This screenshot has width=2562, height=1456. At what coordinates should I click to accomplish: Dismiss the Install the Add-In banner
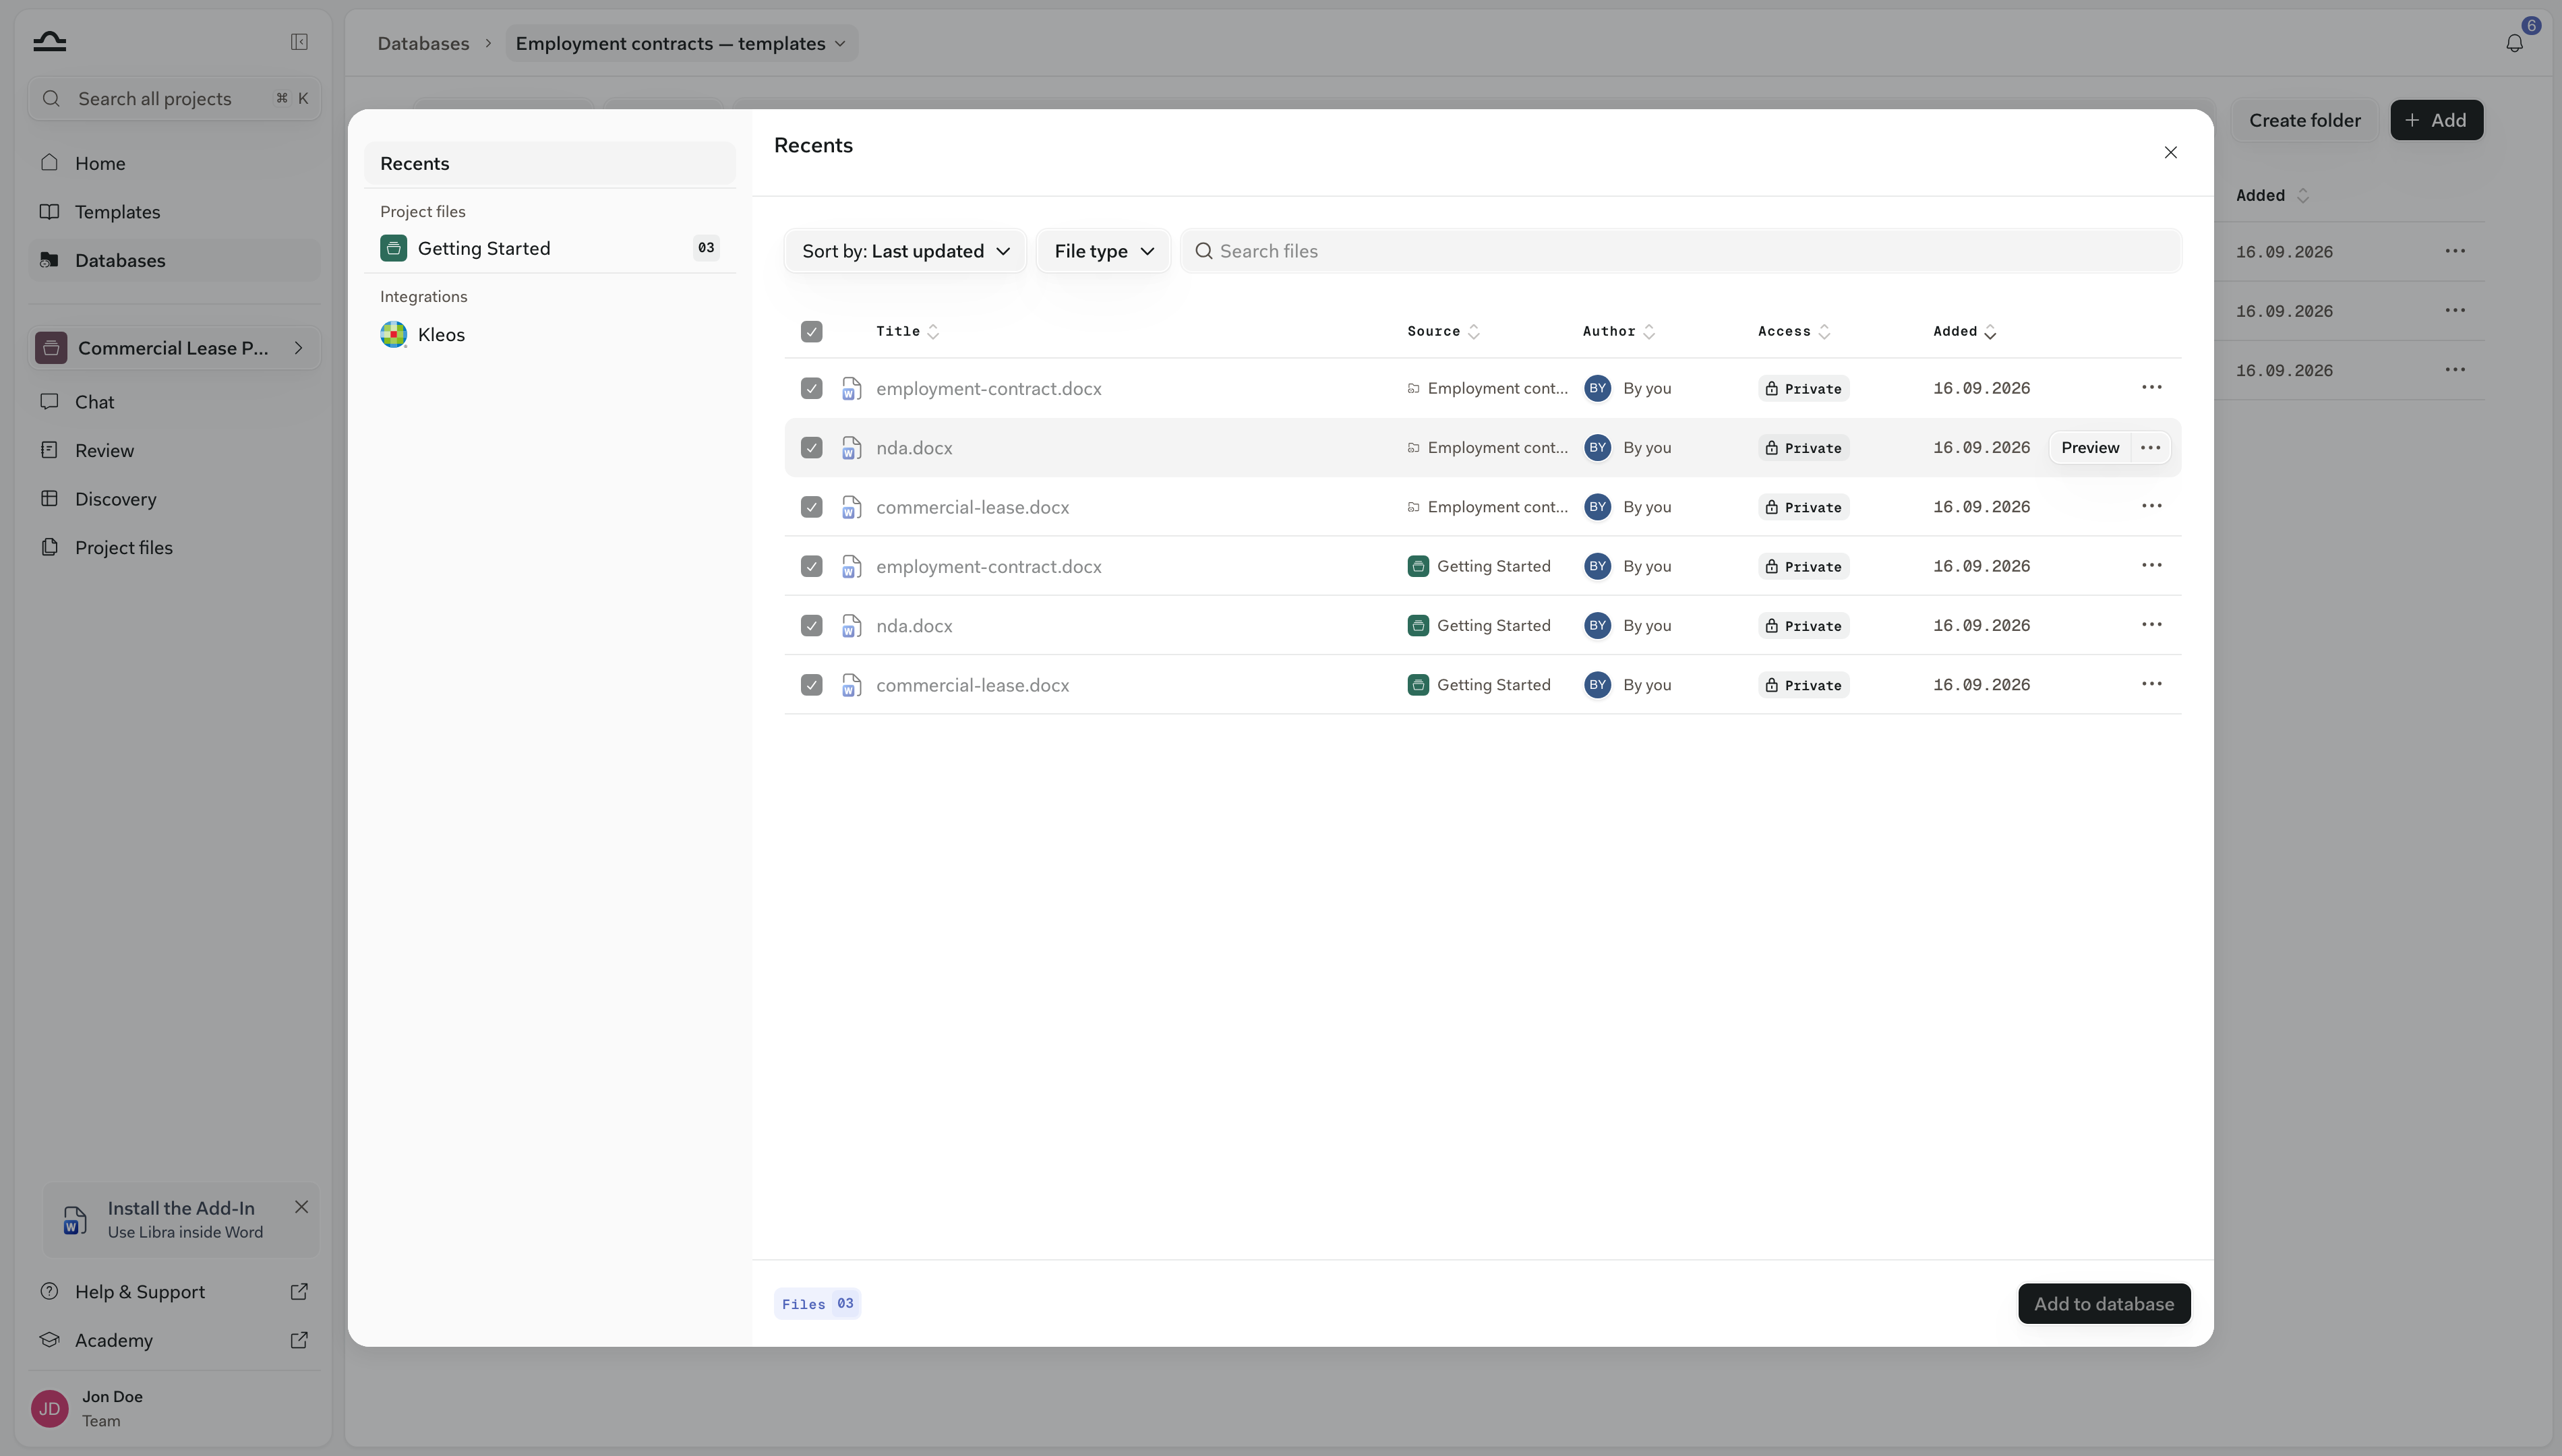(301, 1207)
